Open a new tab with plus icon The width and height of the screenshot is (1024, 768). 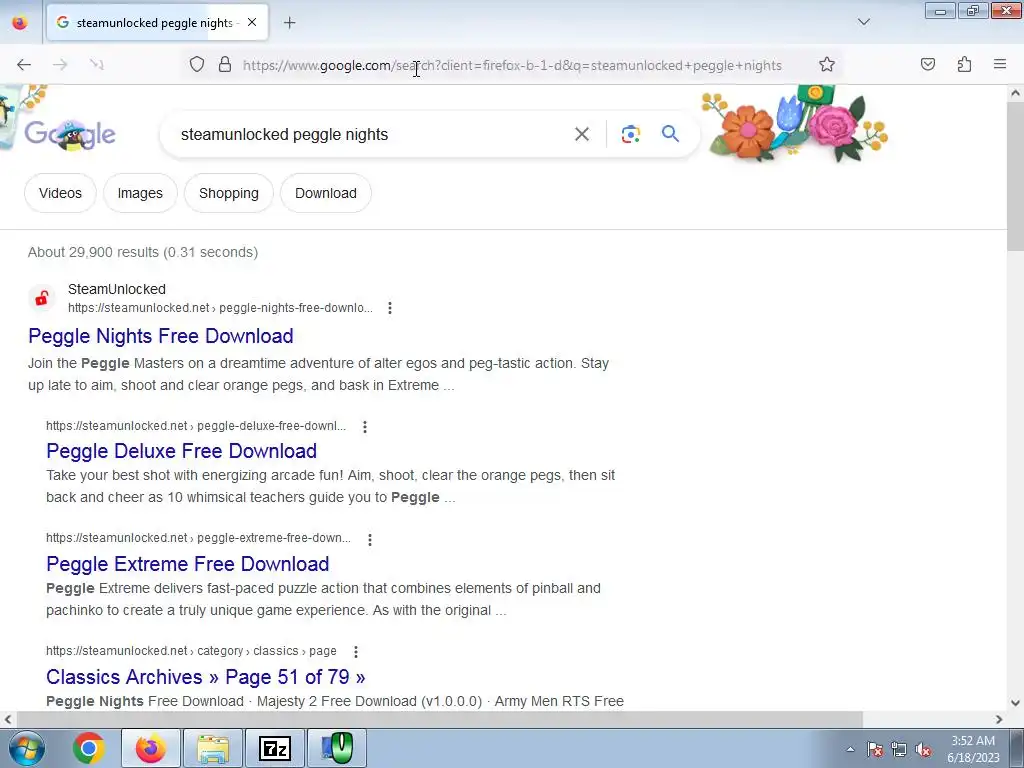289,23
